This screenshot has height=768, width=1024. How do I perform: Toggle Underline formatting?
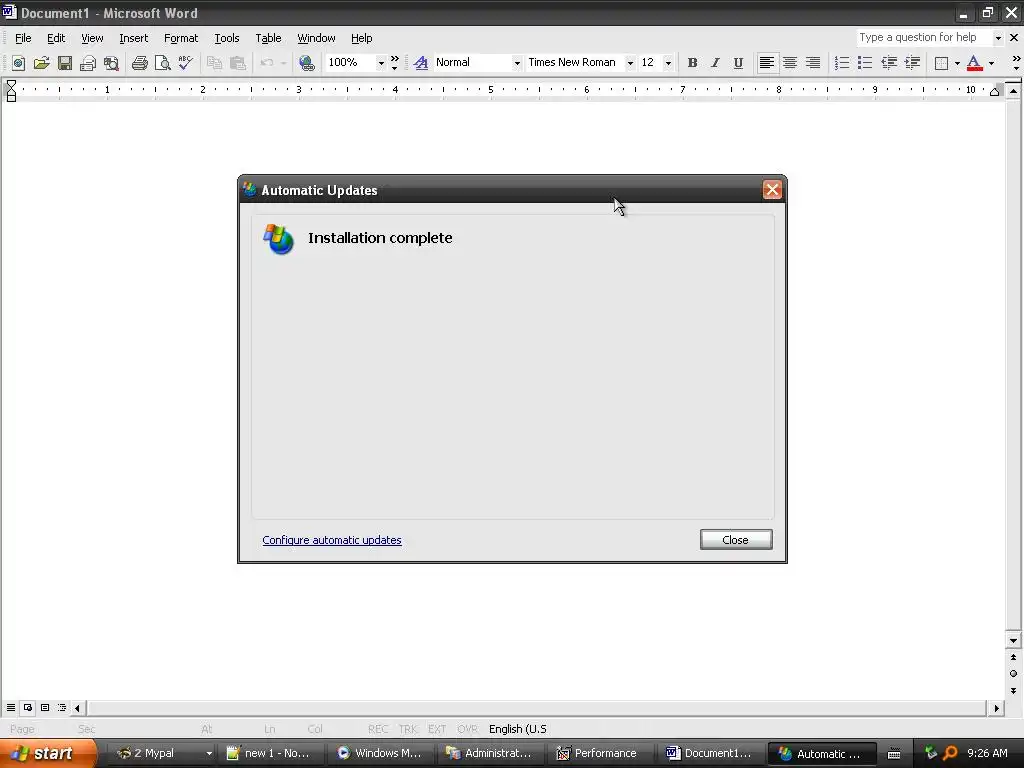click(x=738, y=63)
